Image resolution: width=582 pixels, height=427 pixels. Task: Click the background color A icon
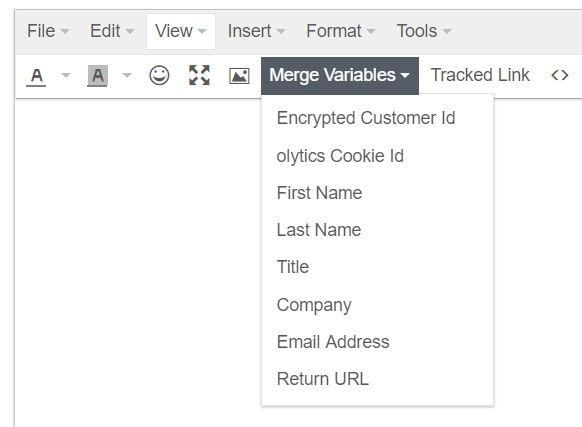coord(97,76)
